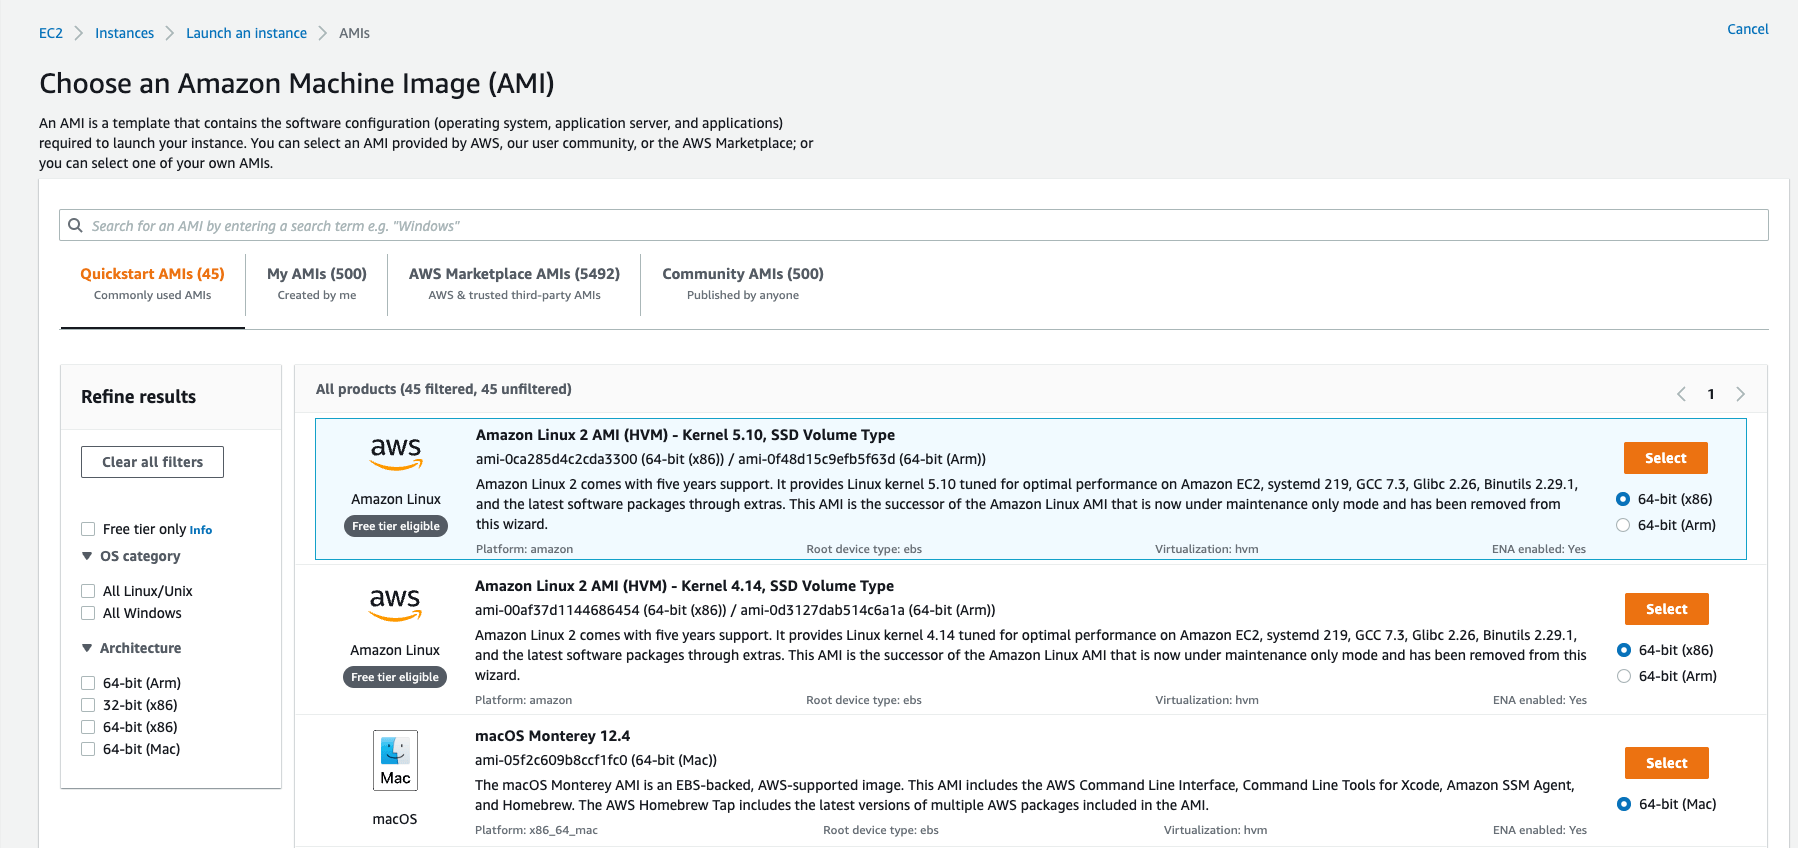Switch to the My AMIs tab
Image resolution: width=1798 pixels, height=848 pixels.
pyautogui.click(x=317, y=283)
